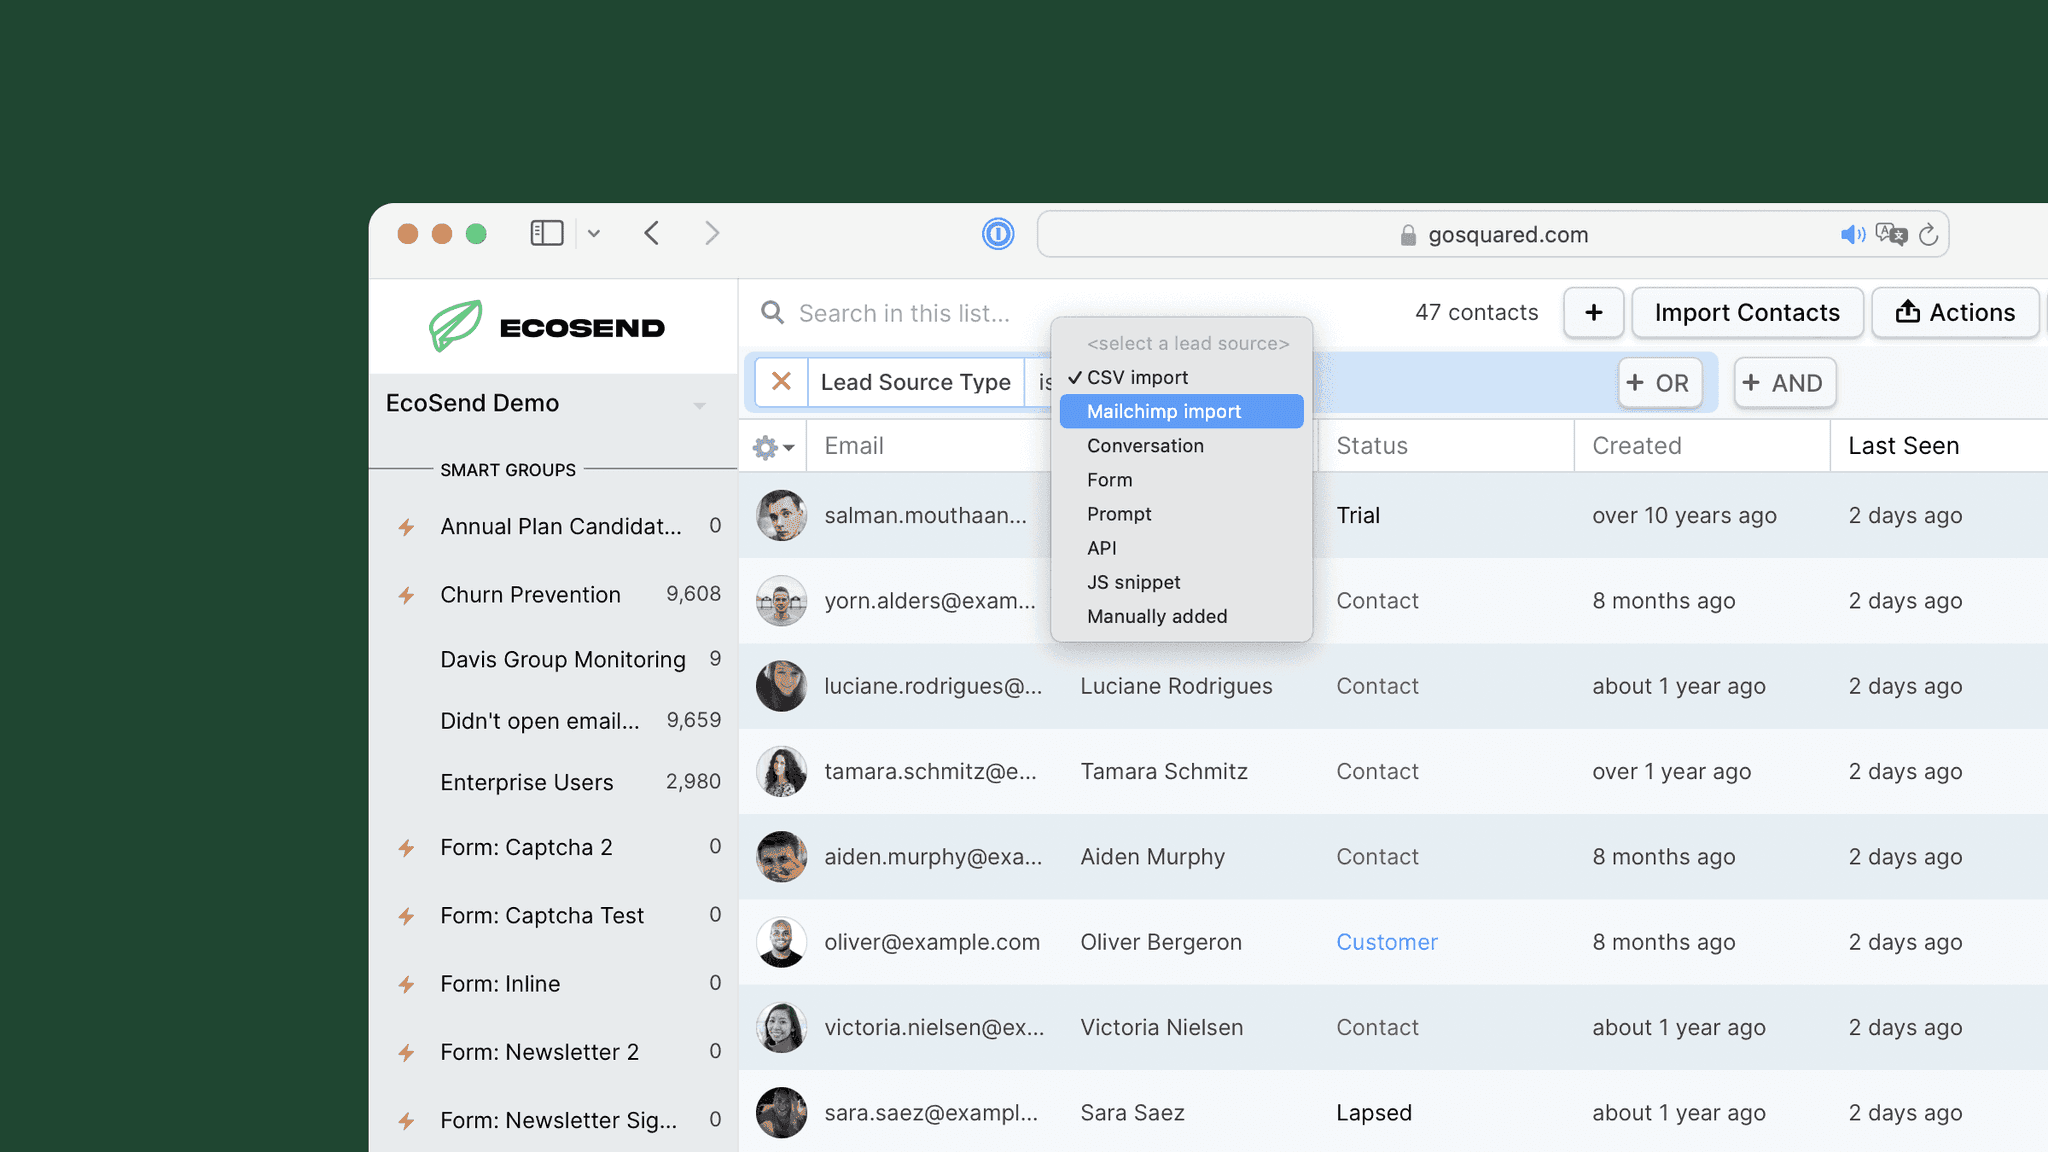
Task: Click lightning icon beside Form: Inline
Action: 406,984
